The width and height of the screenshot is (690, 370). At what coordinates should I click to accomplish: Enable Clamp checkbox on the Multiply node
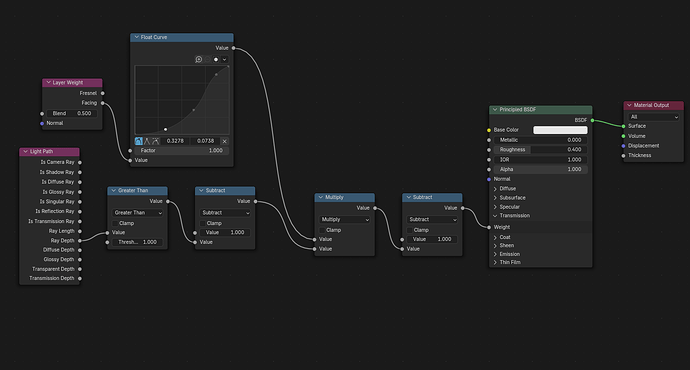[x=322, y=230]
